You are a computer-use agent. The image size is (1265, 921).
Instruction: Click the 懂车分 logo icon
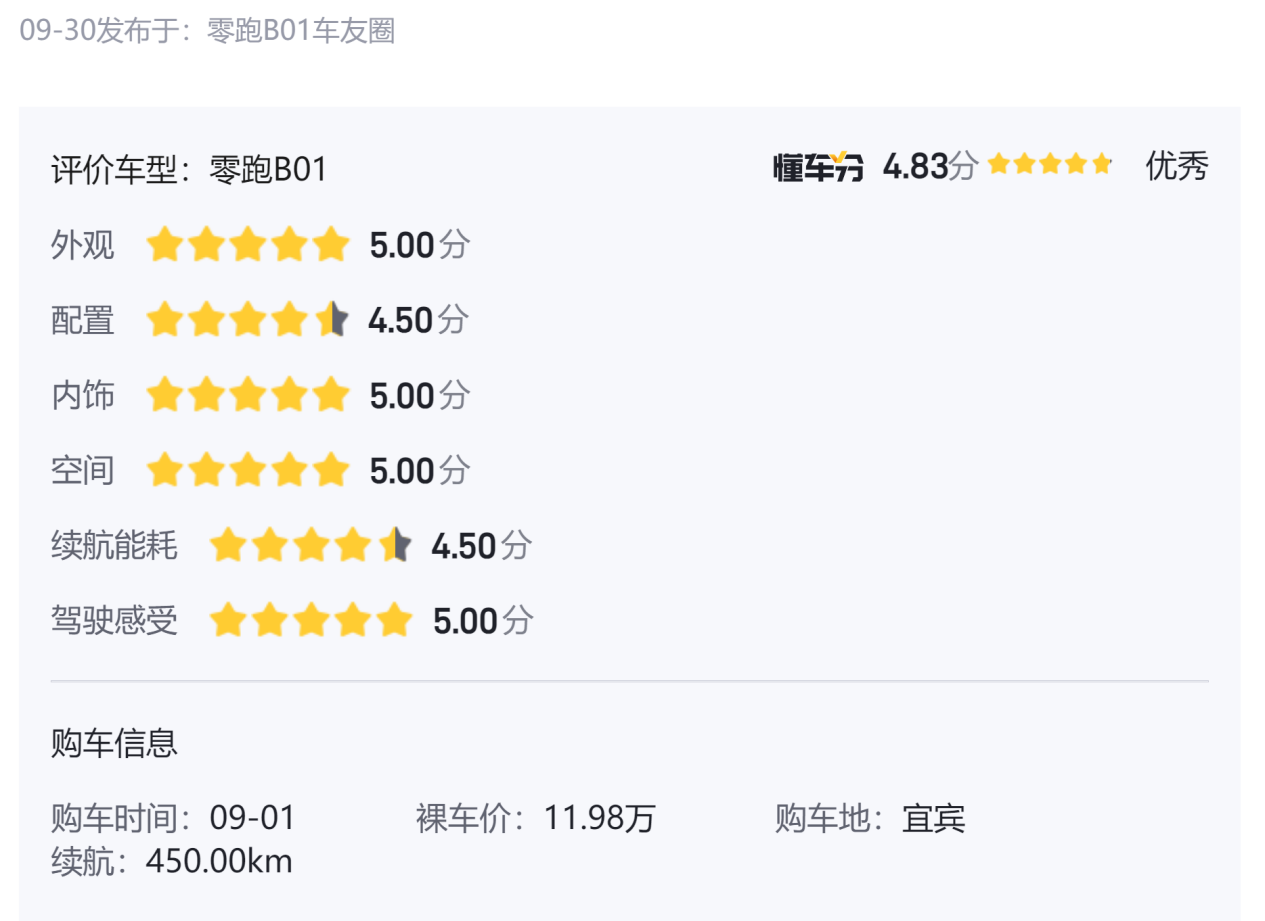click(818, 167)
